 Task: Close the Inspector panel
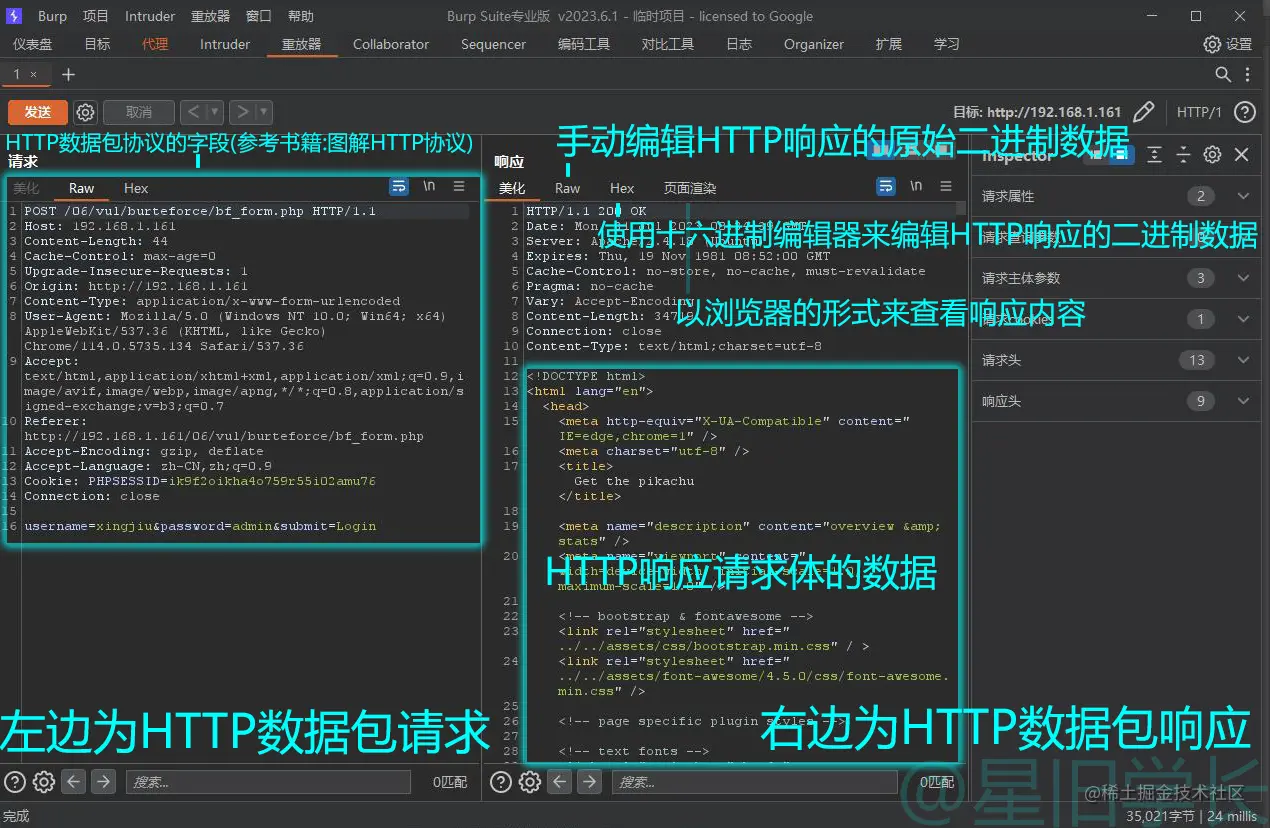[x=1241, y=155]
